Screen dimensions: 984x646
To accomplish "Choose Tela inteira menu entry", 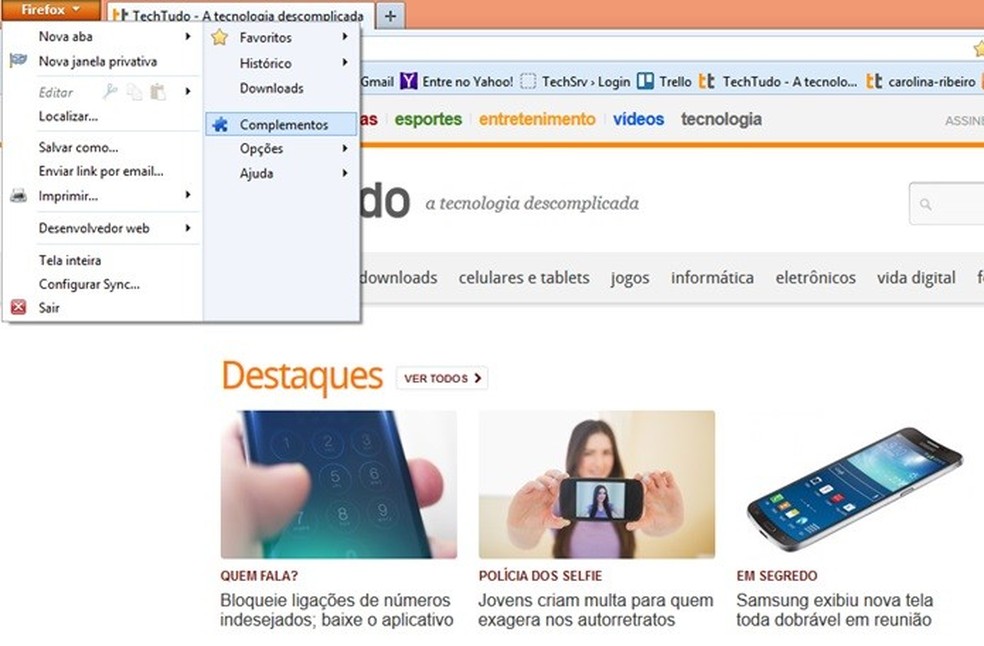I will pyautogui.click(x=70, y=260).
